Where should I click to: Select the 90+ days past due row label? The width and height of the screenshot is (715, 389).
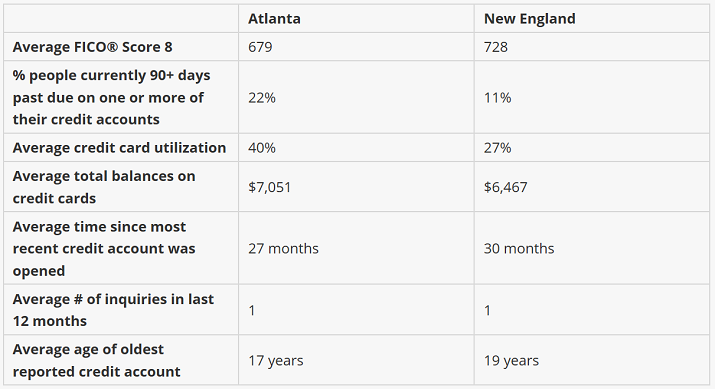(111, 97)
